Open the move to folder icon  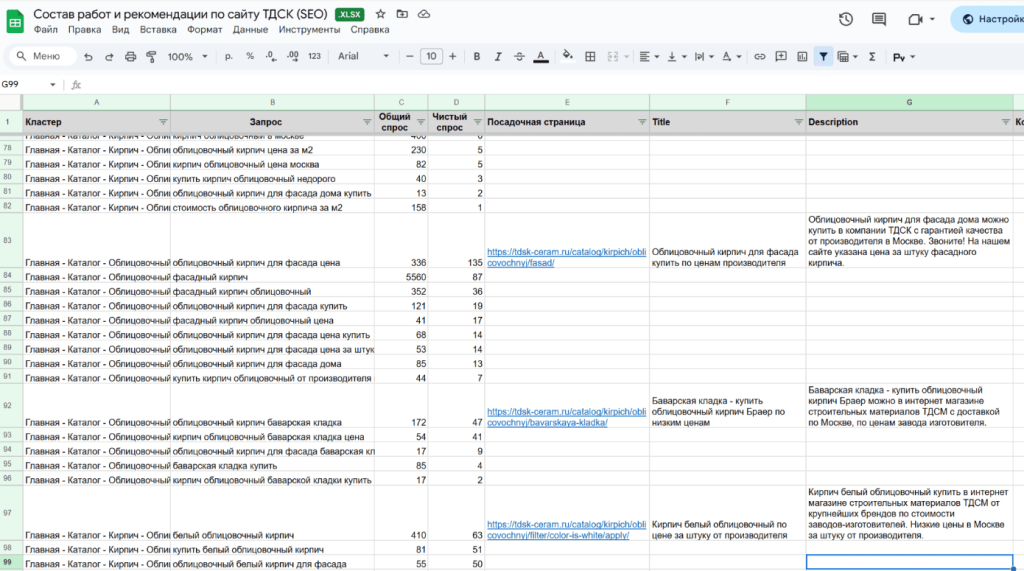click(x=402, y=14)
